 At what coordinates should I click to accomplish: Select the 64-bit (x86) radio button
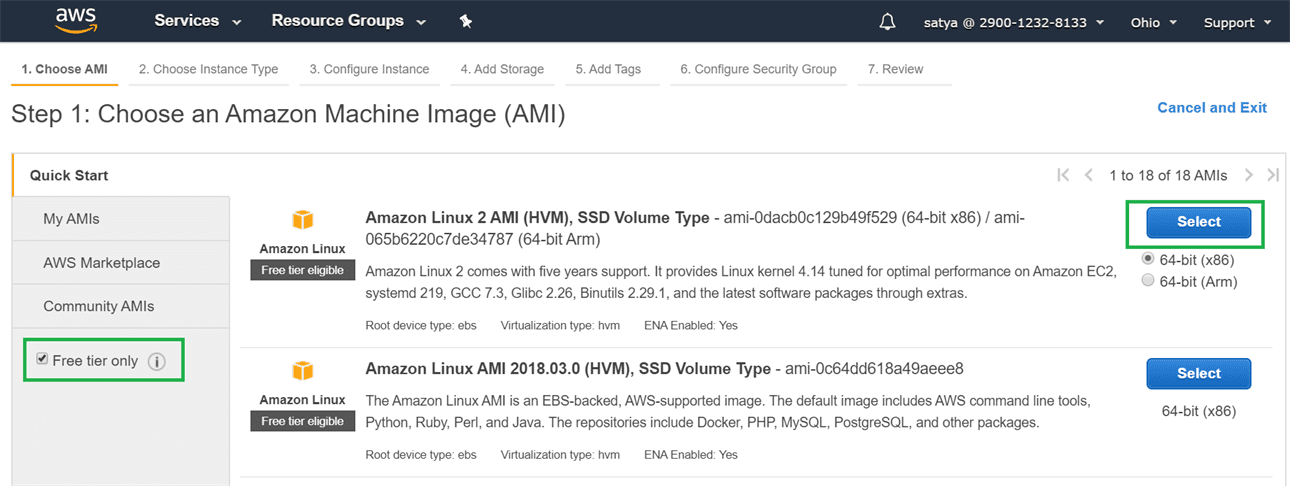[1147, 259]
